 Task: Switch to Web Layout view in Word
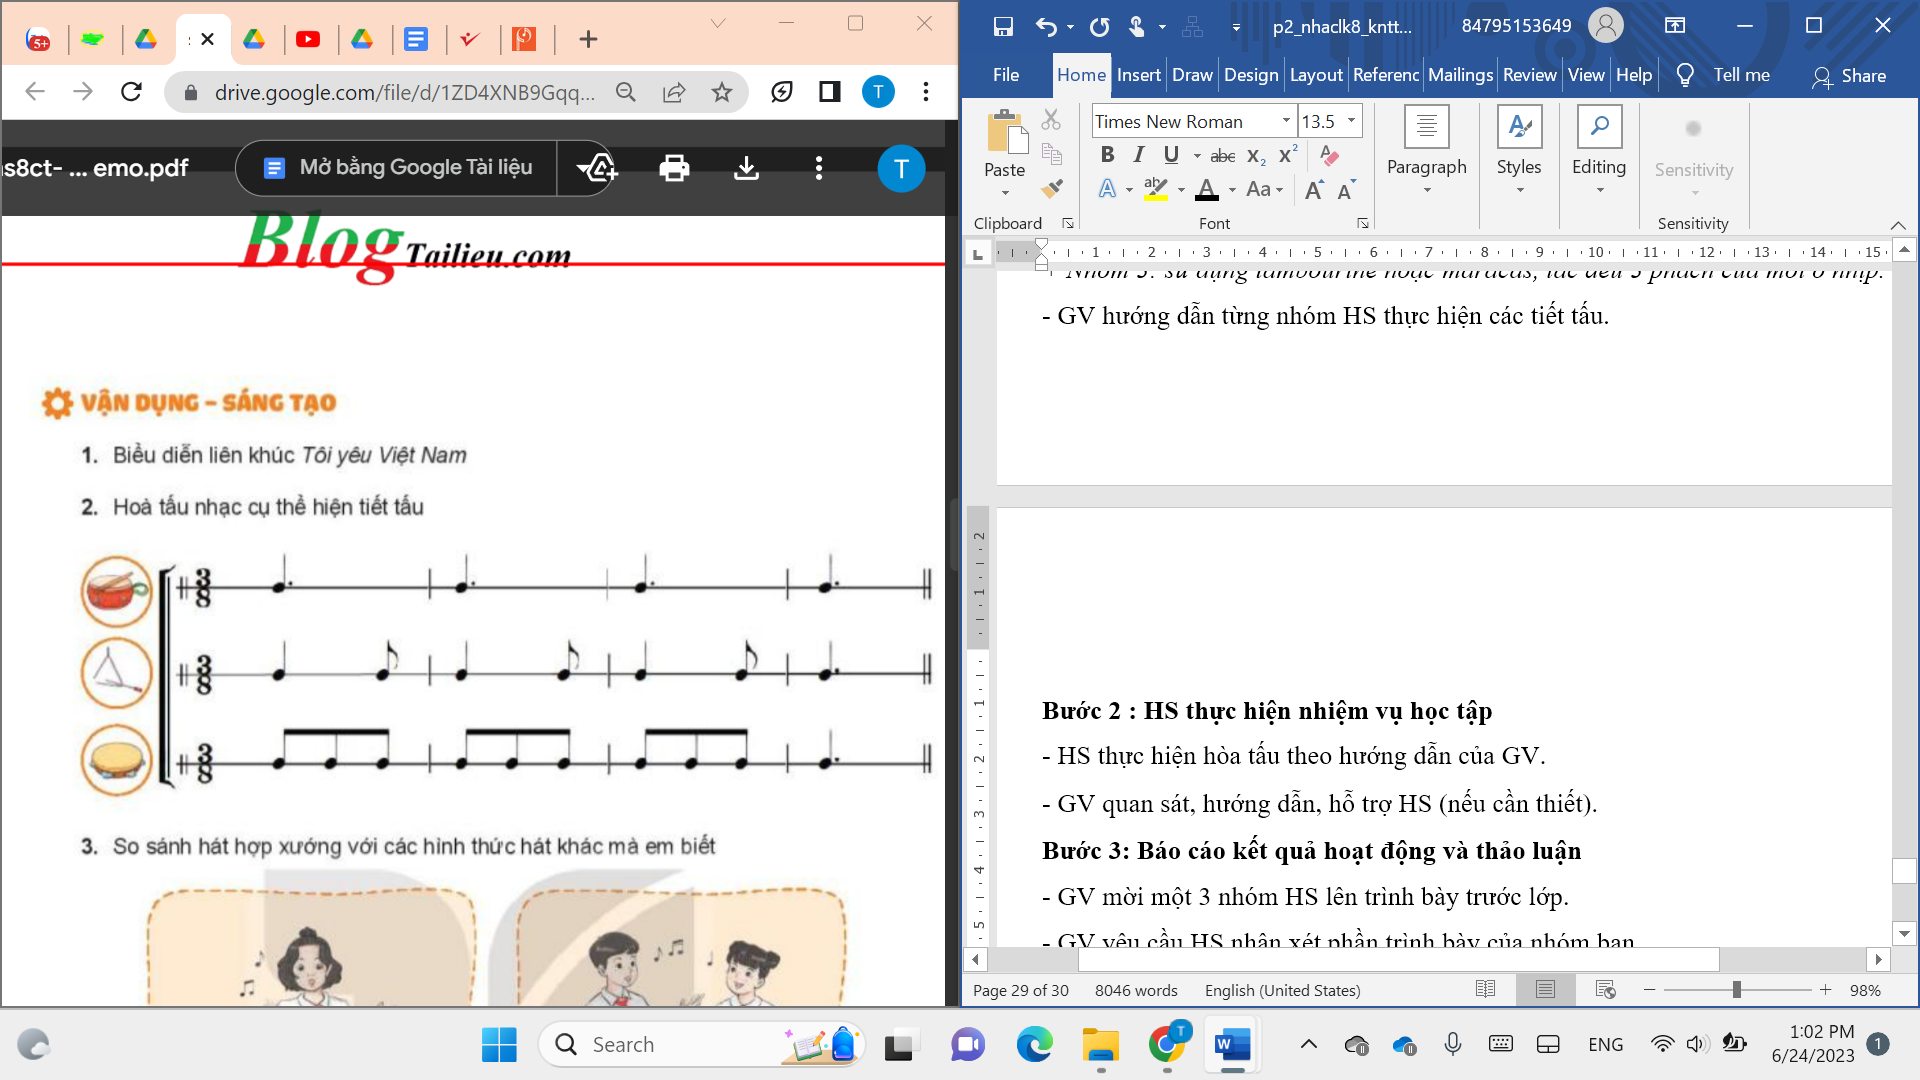tap(1606, 990)
